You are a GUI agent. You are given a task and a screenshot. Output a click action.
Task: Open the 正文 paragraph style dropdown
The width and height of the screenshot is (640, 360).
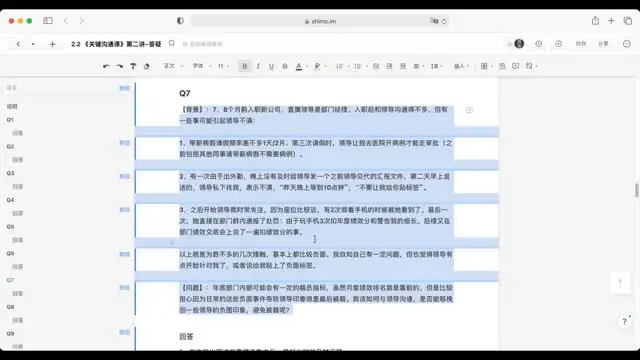pyautogui.click(x=173, y=66)
